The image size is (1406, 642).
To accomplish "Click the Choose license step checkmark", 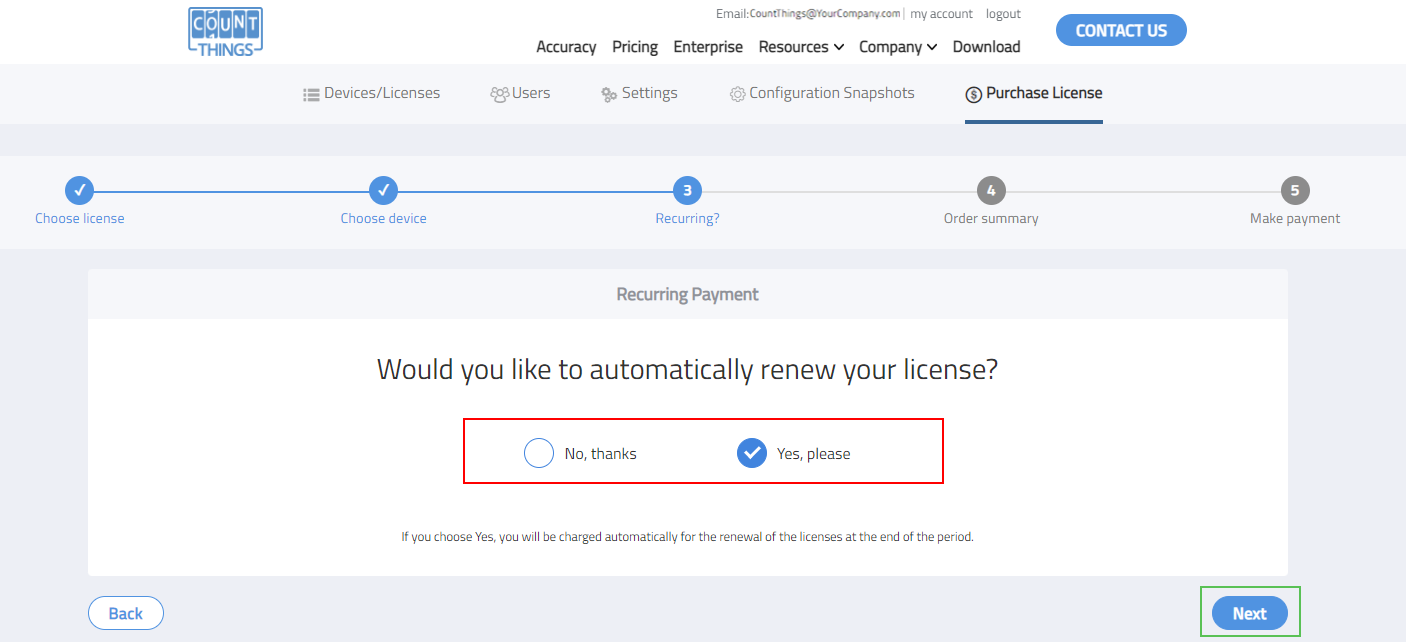I will point(80,190).
